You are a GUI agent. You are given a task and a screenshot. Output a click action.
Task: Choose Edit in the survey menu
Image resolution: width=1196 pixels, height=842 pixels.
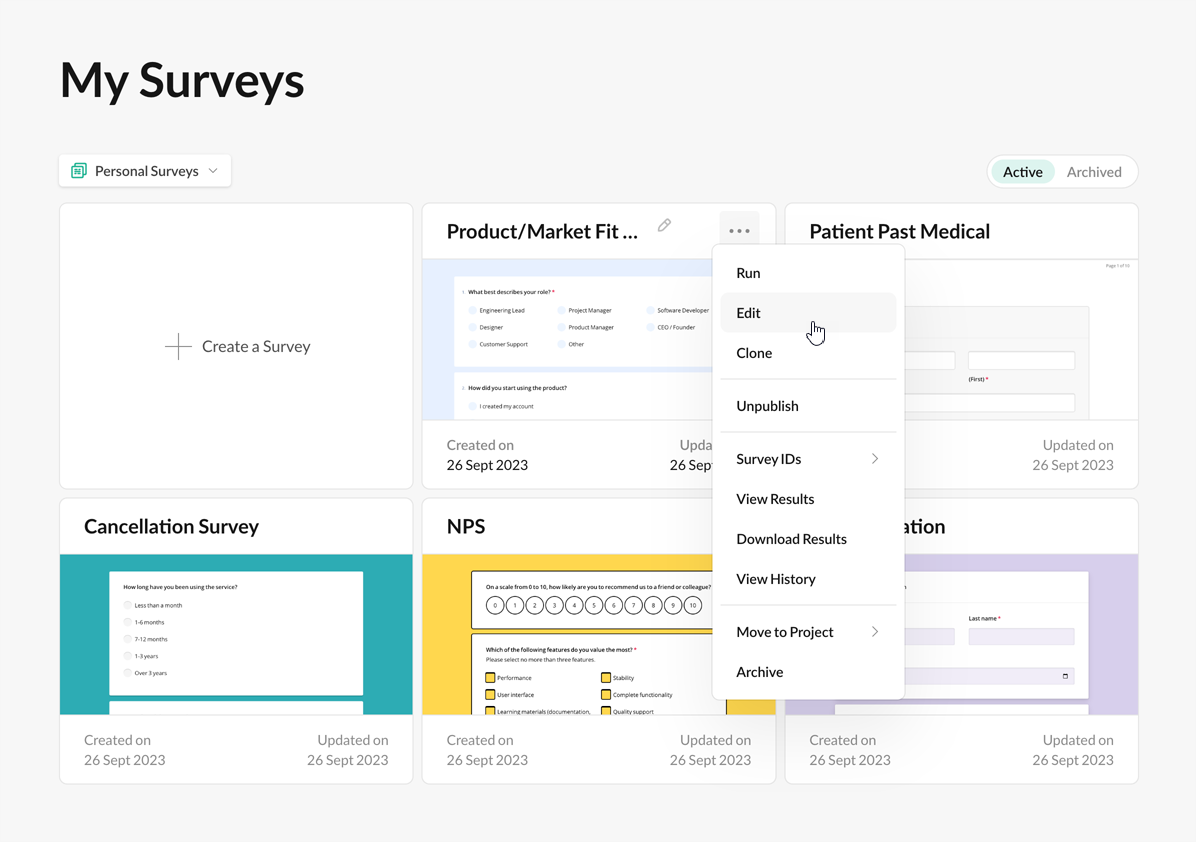(x=748, y=312)
